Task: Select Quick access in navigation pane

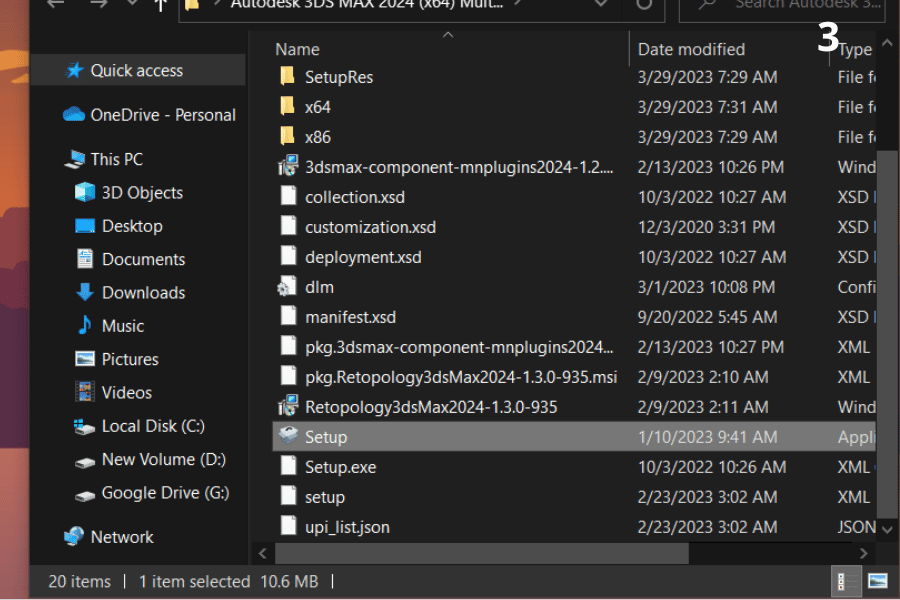Action: 137,71
